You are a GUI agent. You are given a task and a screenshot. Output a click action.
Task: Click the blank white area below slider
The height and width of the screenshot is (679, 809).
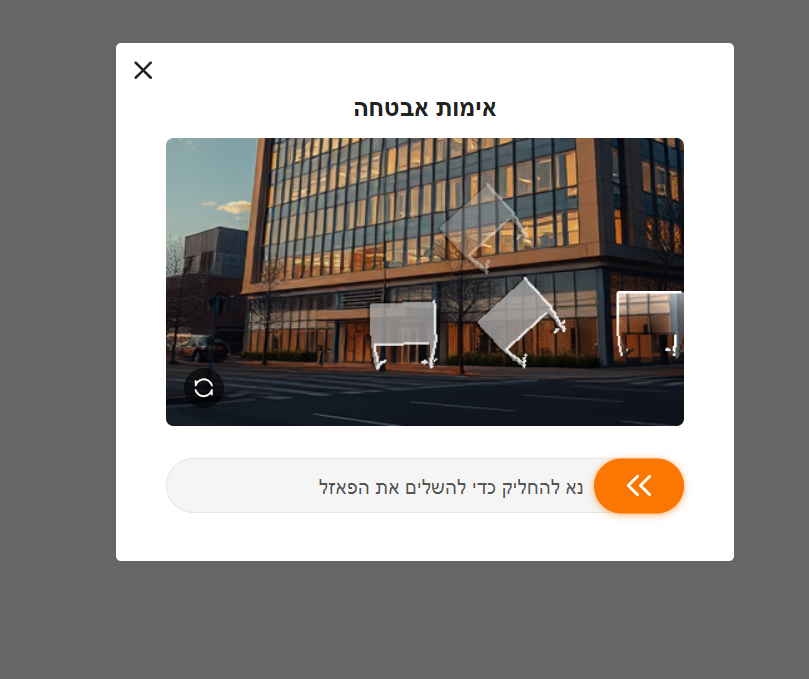425,537
